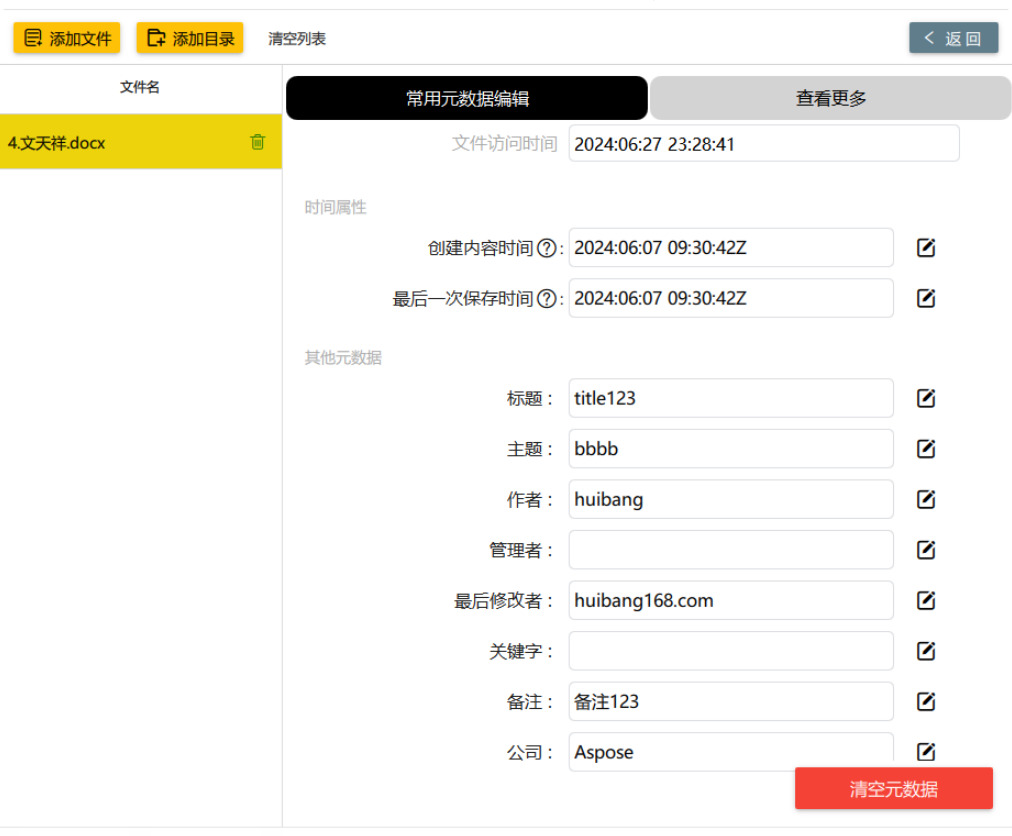Click the 主题 field containing bbbb

[731, 448]
